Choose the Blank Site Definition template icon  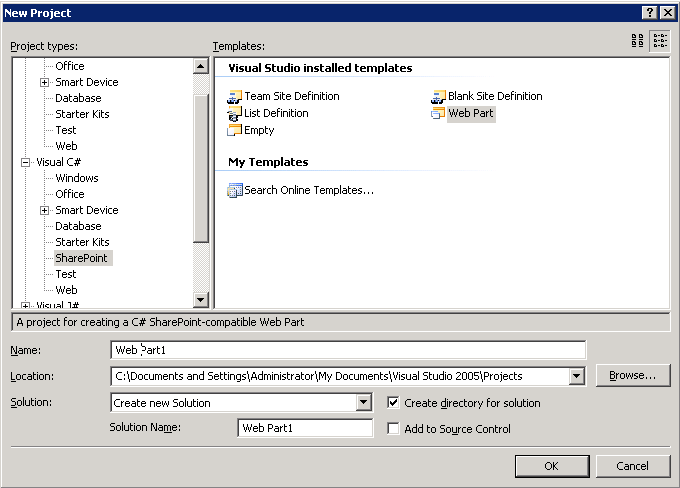point(438,97)
